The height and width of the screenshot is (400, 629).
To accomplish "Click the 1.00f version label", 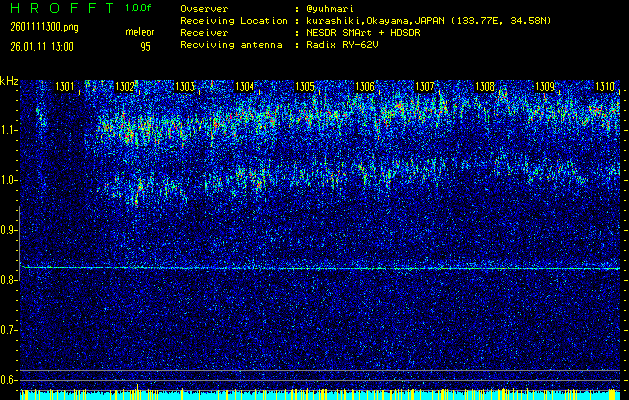I will 139,8.
